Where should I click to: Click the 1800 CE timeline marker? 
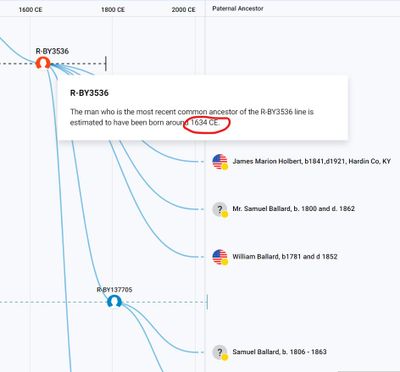click(113, 10)
